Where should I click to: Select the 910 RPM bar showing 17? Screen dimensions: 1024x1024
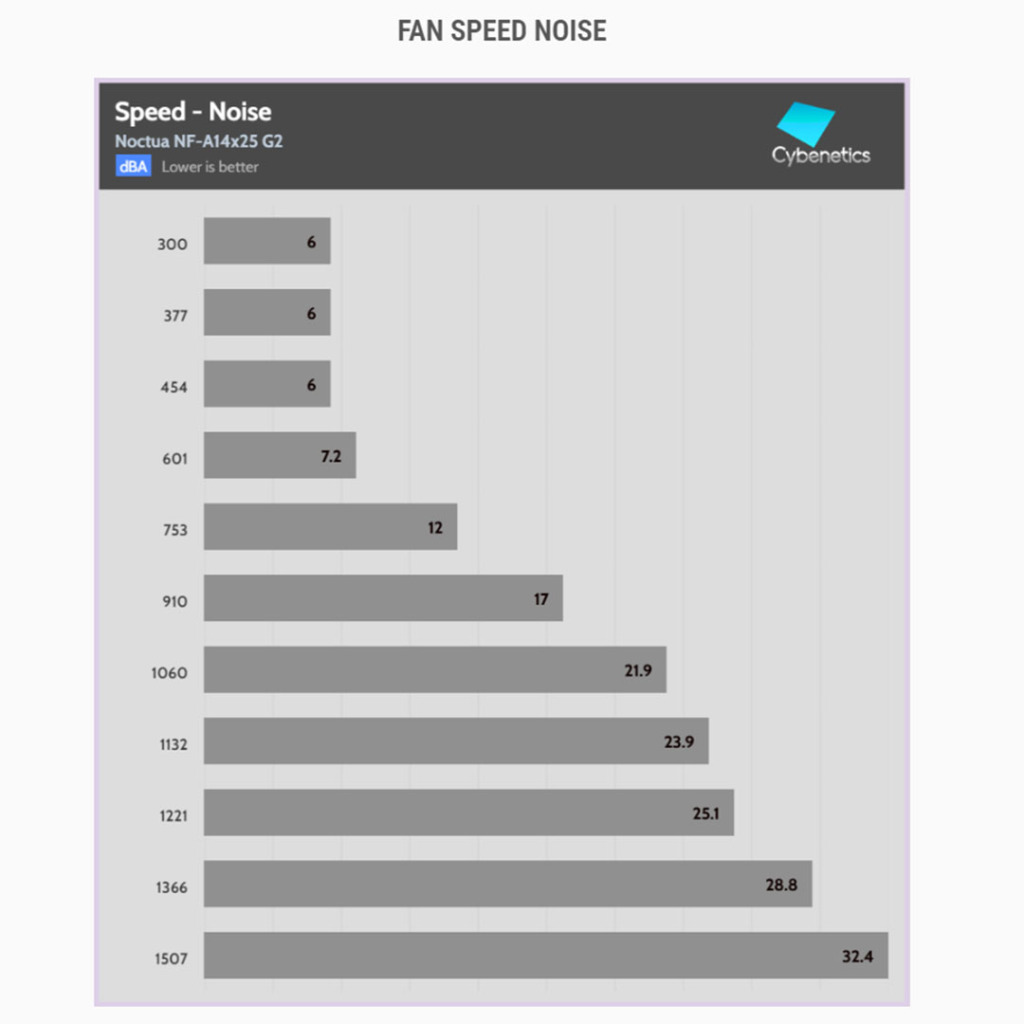(x=383, y=598)
